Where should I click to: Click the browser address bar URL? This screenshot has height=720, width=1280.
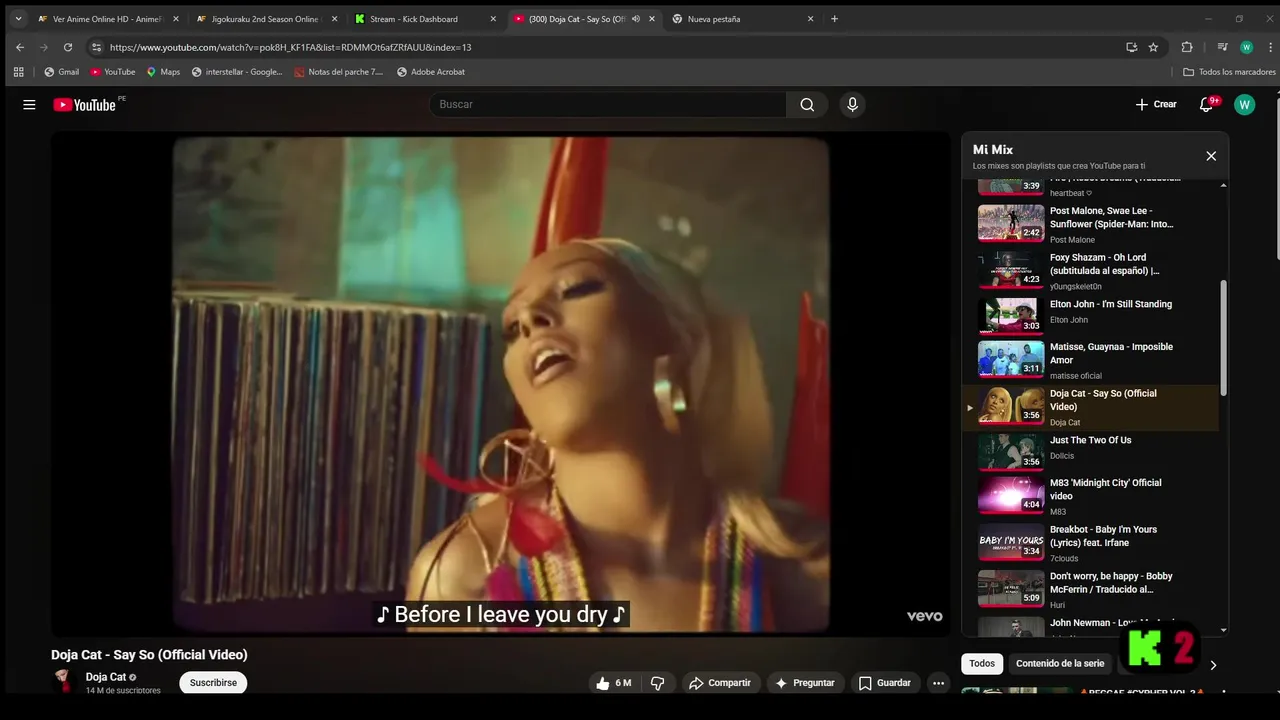click(290, 47)
